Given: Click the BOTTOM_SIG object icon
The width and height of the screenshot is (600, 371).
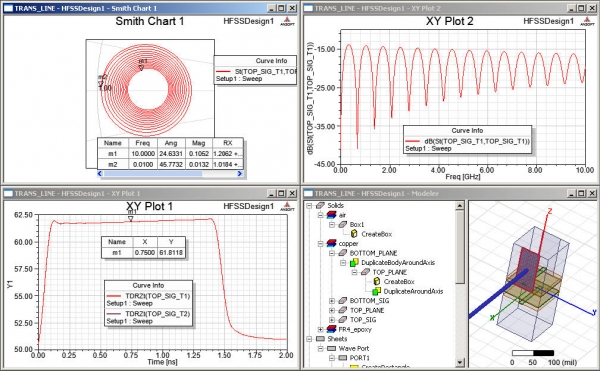Looking at the screenshot, I should [343, 301].
